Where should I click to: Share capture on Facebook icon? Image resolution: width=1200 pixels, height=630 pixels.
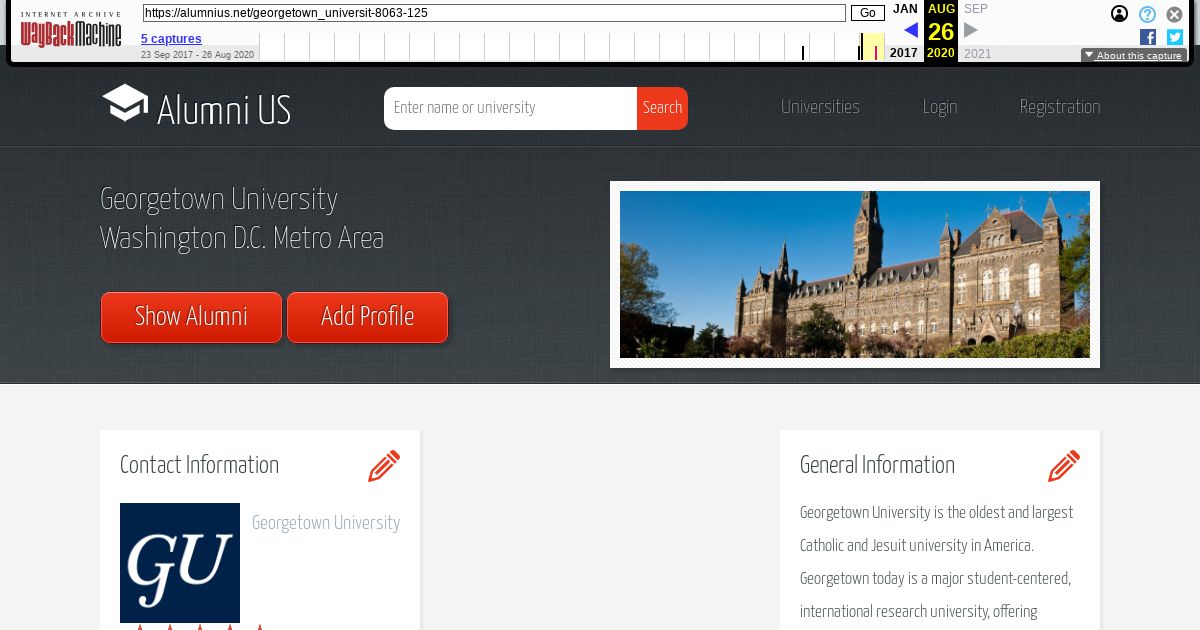pos(1148,37)
